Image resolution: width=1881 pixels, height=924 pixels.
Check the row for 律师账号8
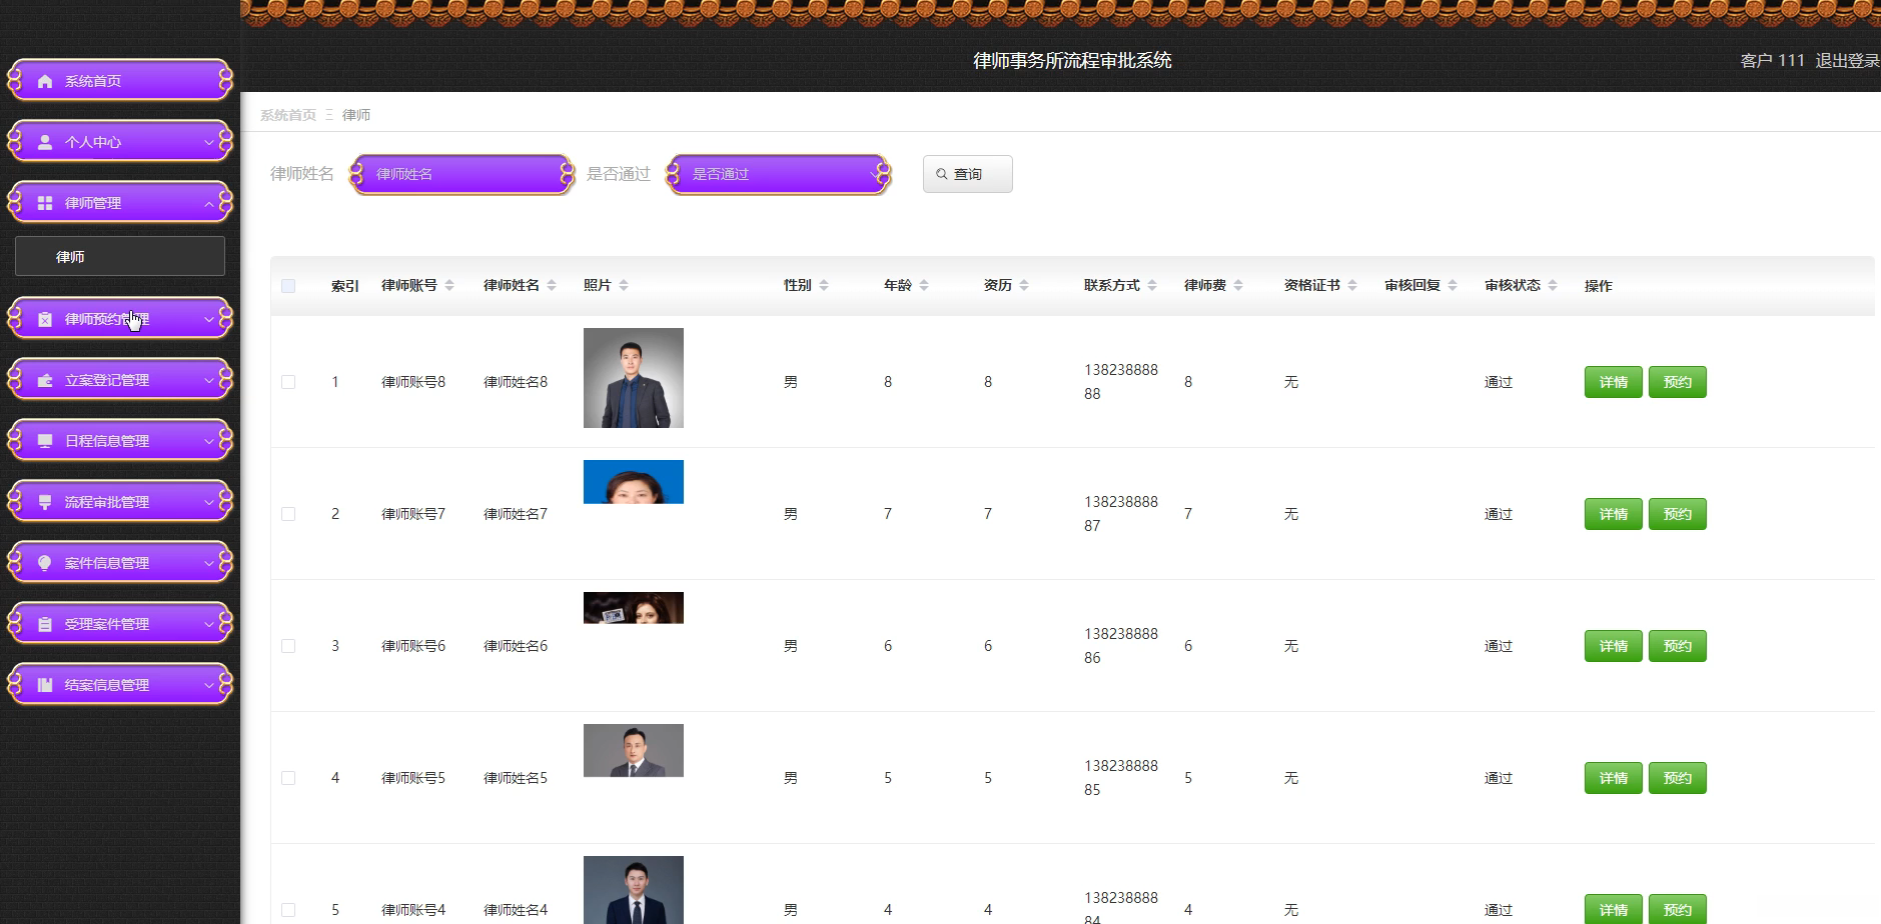[x=288, y=382]
